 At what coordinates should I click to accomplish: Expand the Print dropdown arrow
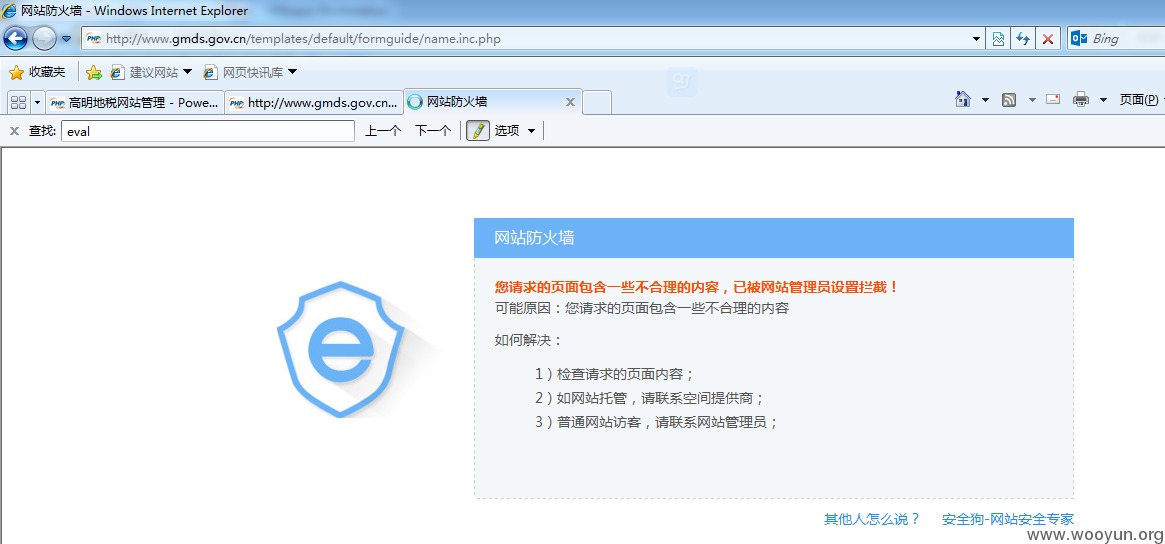[1103, 100]
